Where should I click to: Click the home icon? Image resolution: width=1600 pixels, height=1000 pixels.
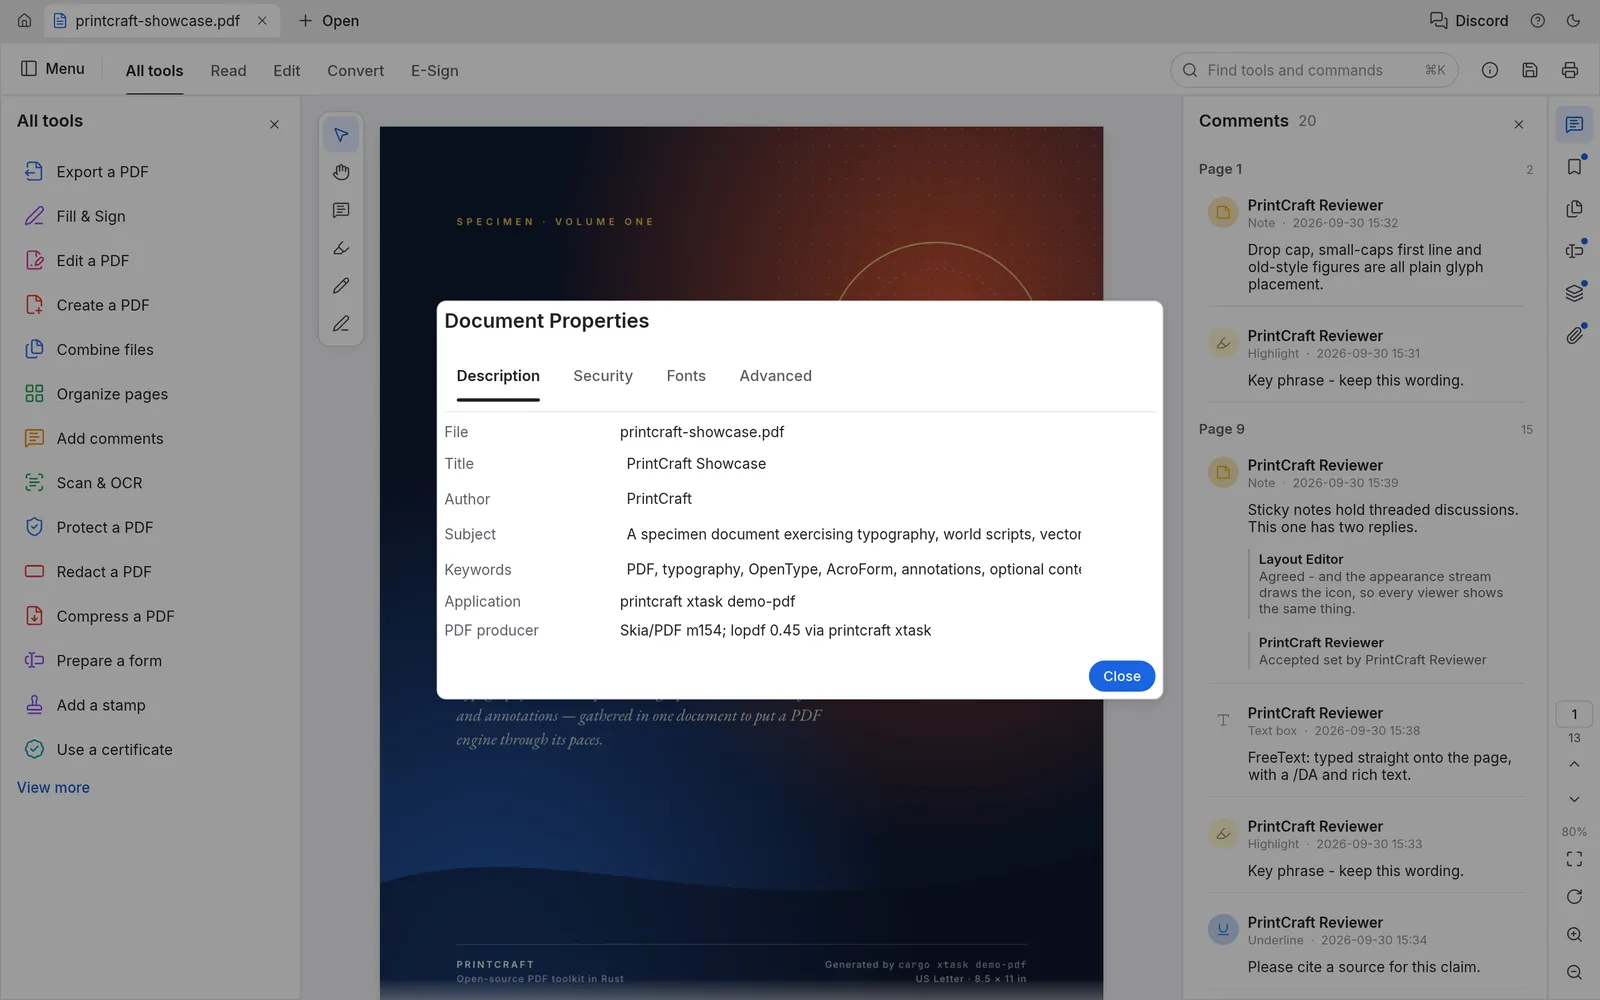(24, 20)
